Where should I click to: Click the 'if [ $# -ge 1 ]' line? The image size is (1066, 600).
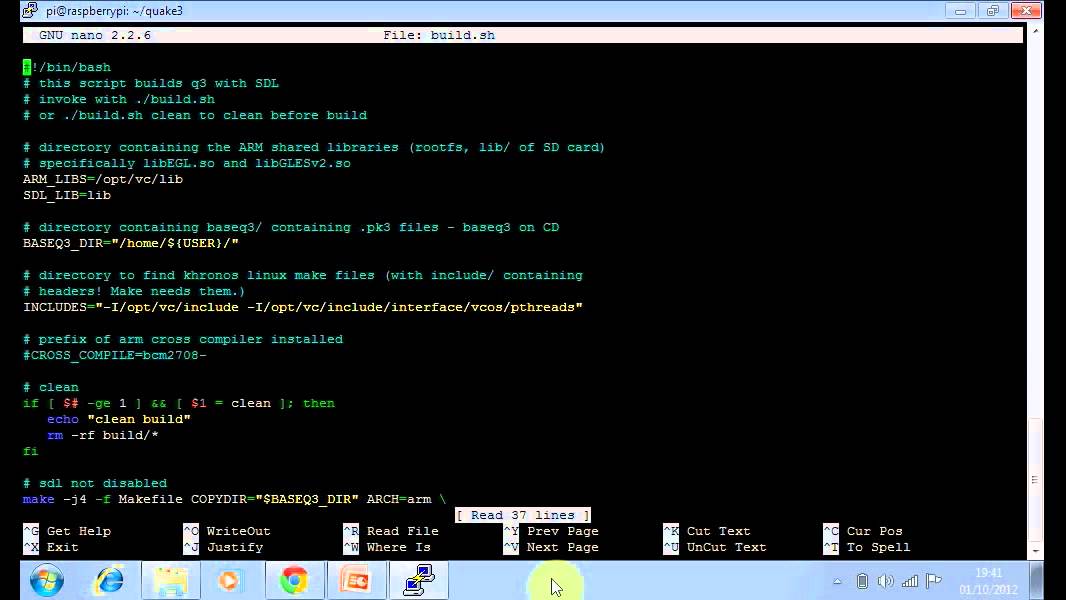(x=179, y=404)
